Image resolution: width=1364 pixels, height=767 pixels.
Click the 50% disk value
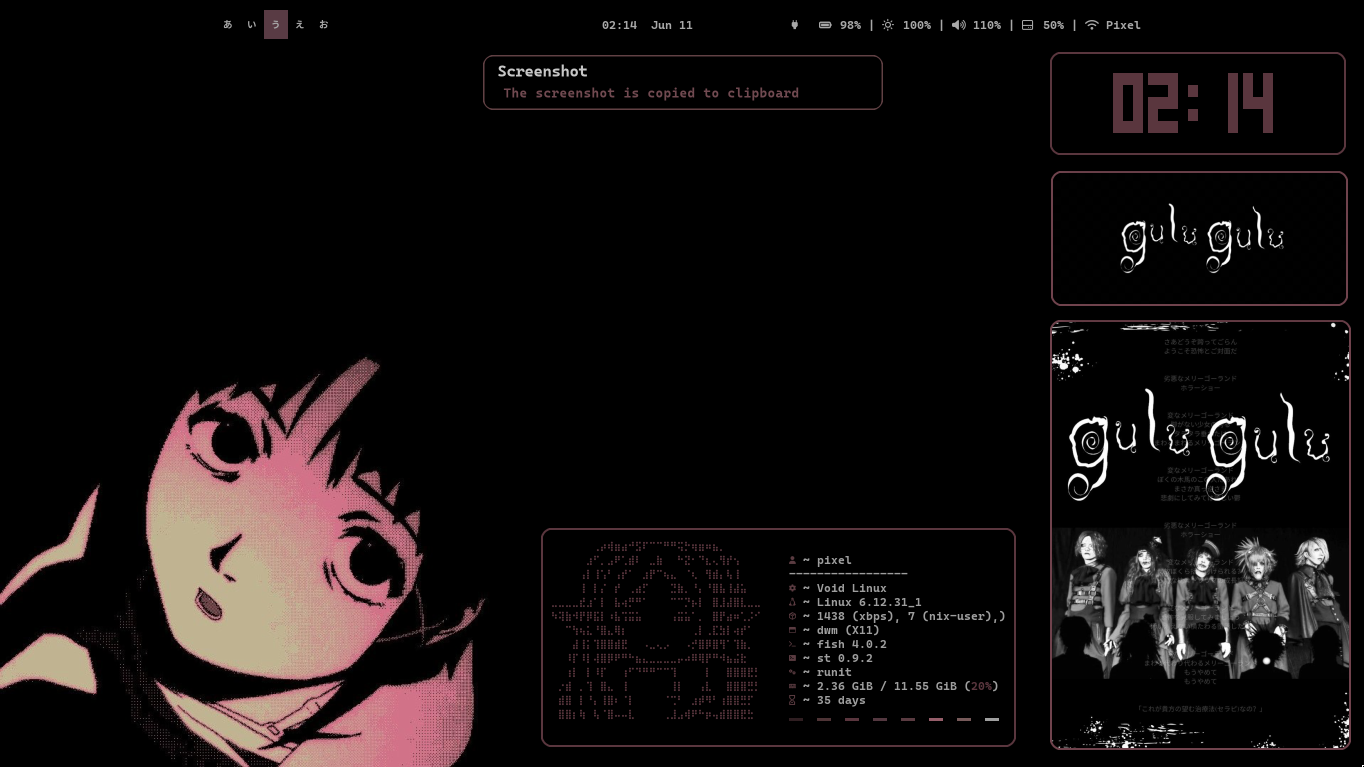(x=1053, y=25)
